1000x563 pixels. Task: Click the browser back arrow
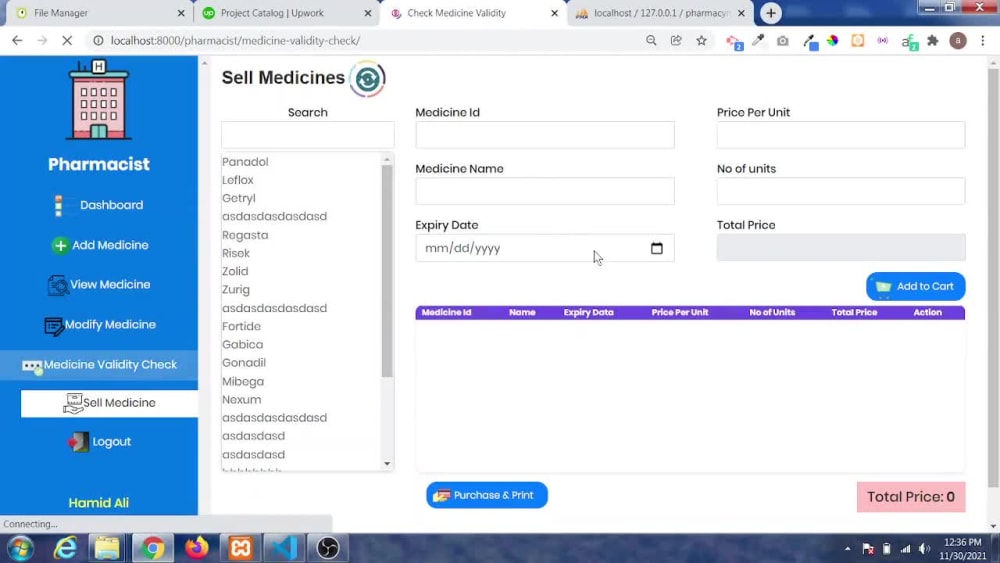[x=17, y=40]
